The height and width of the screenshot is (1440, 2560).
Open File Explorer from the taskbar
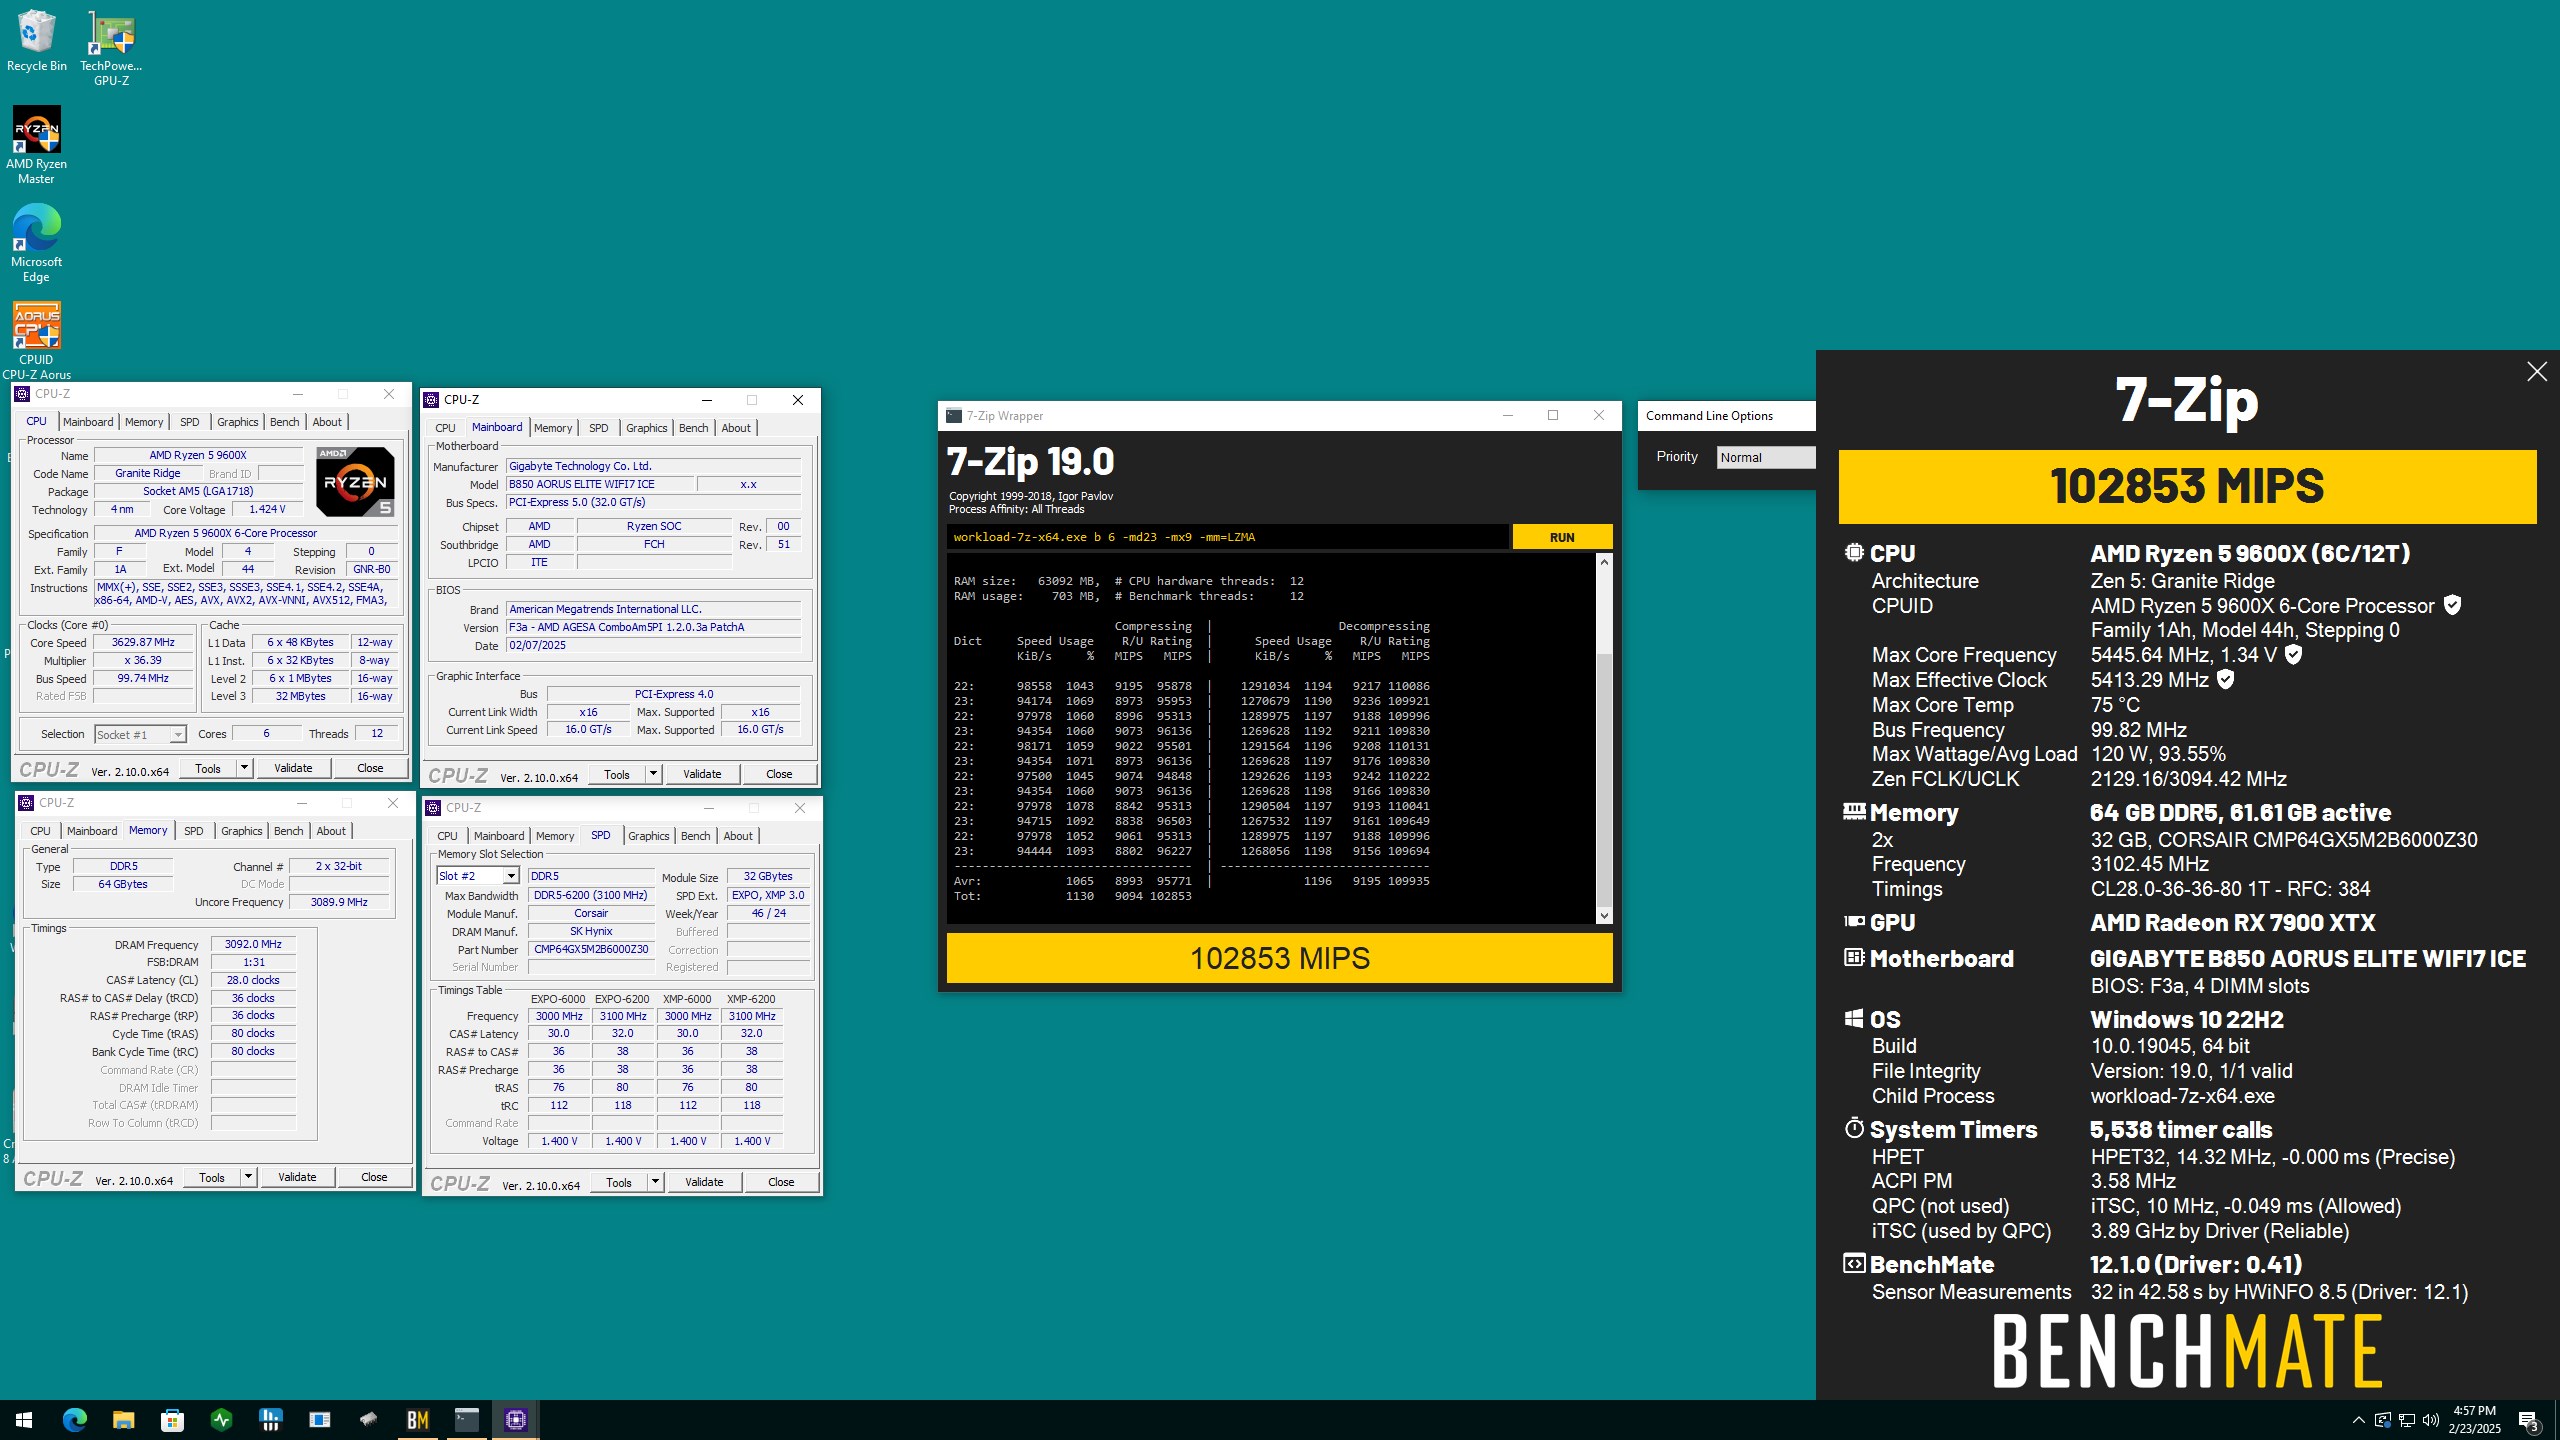(x=123, y=1419)
